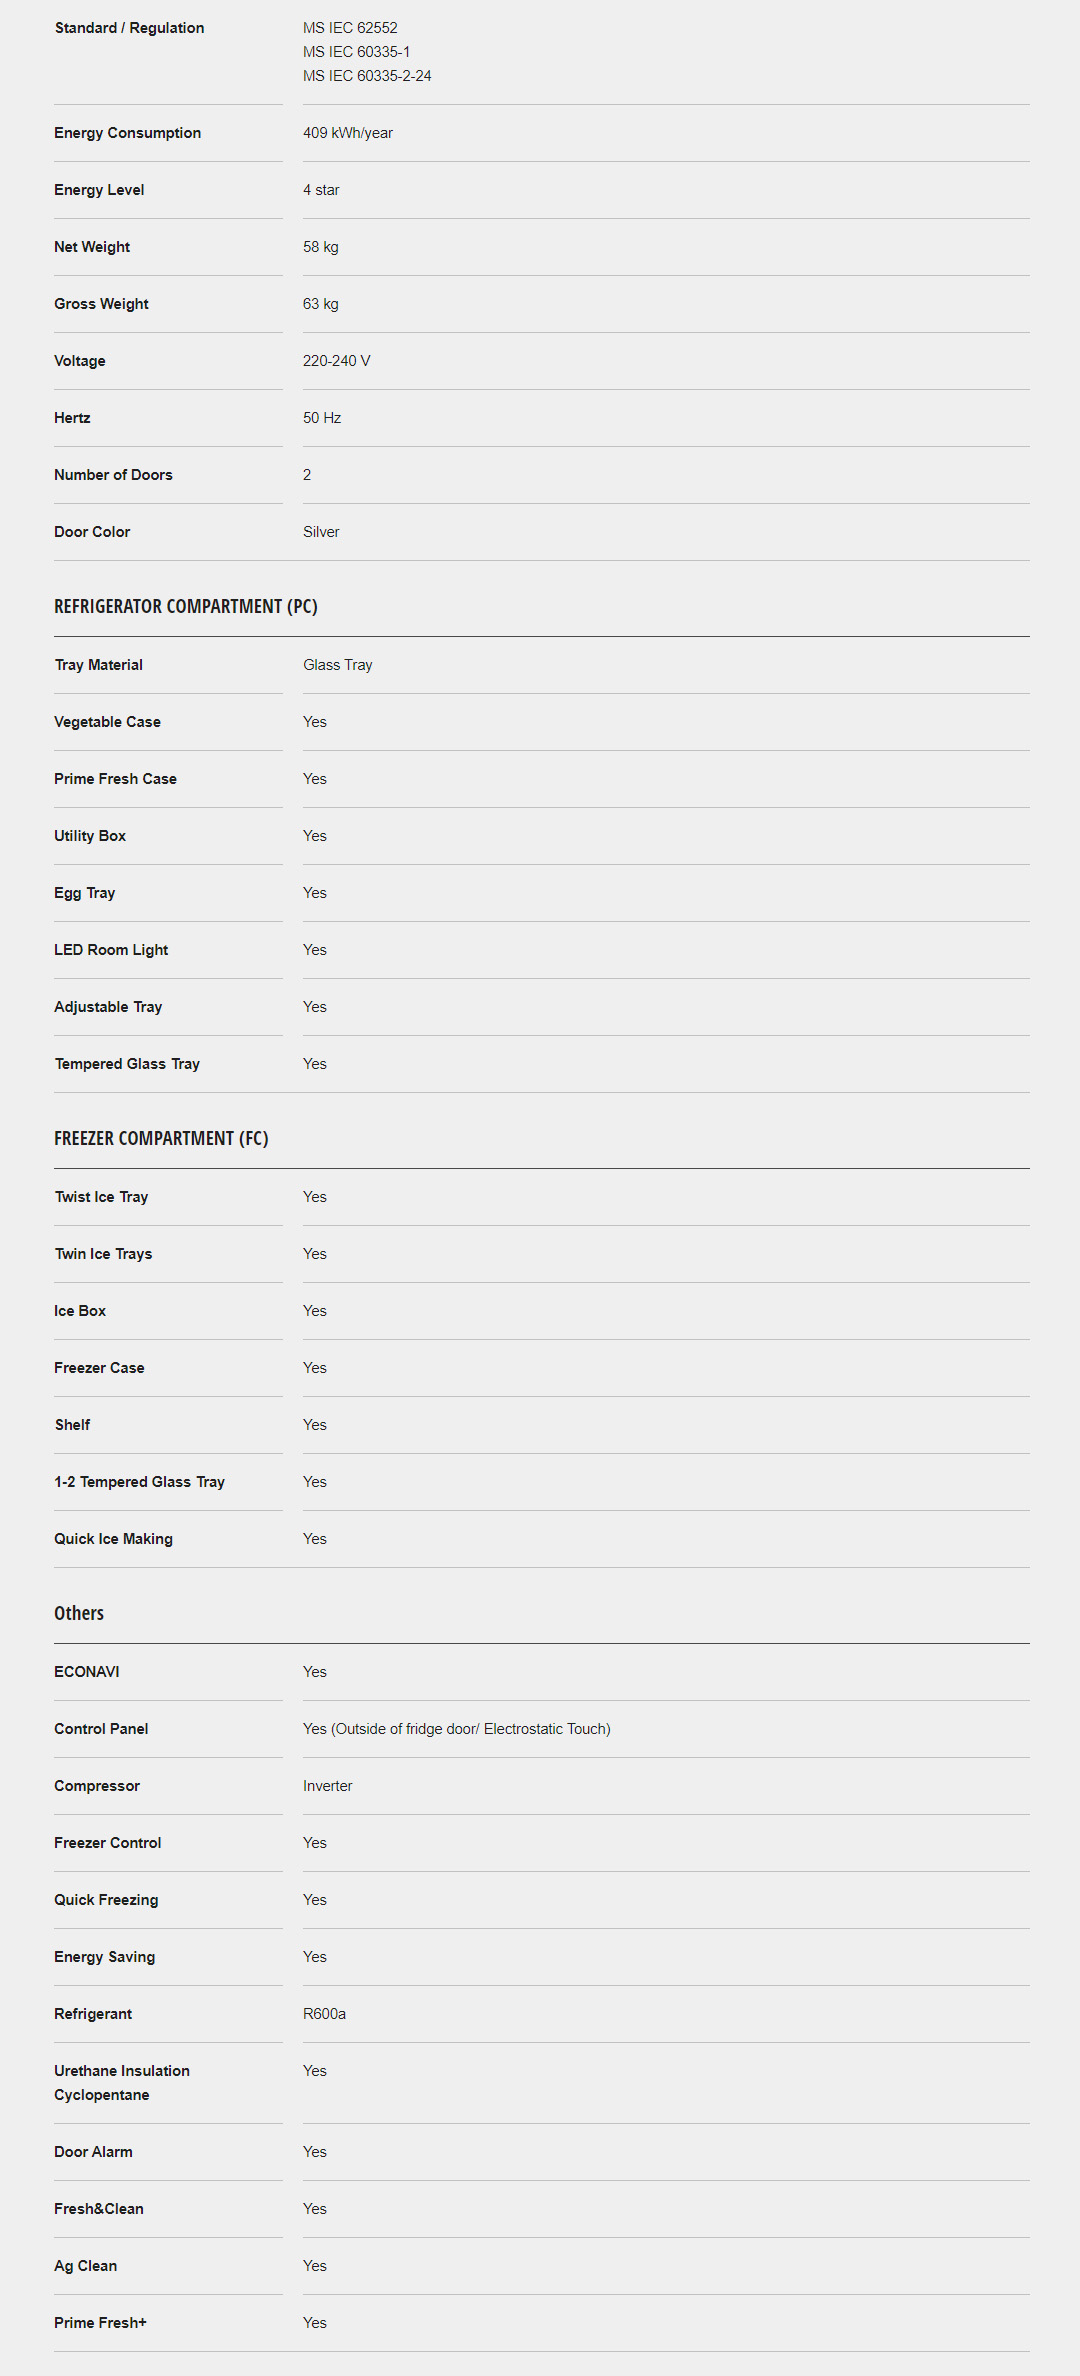Select the R600a refrigerant value
The image size is (1080, 2376).
click(x=324, y=2014)
